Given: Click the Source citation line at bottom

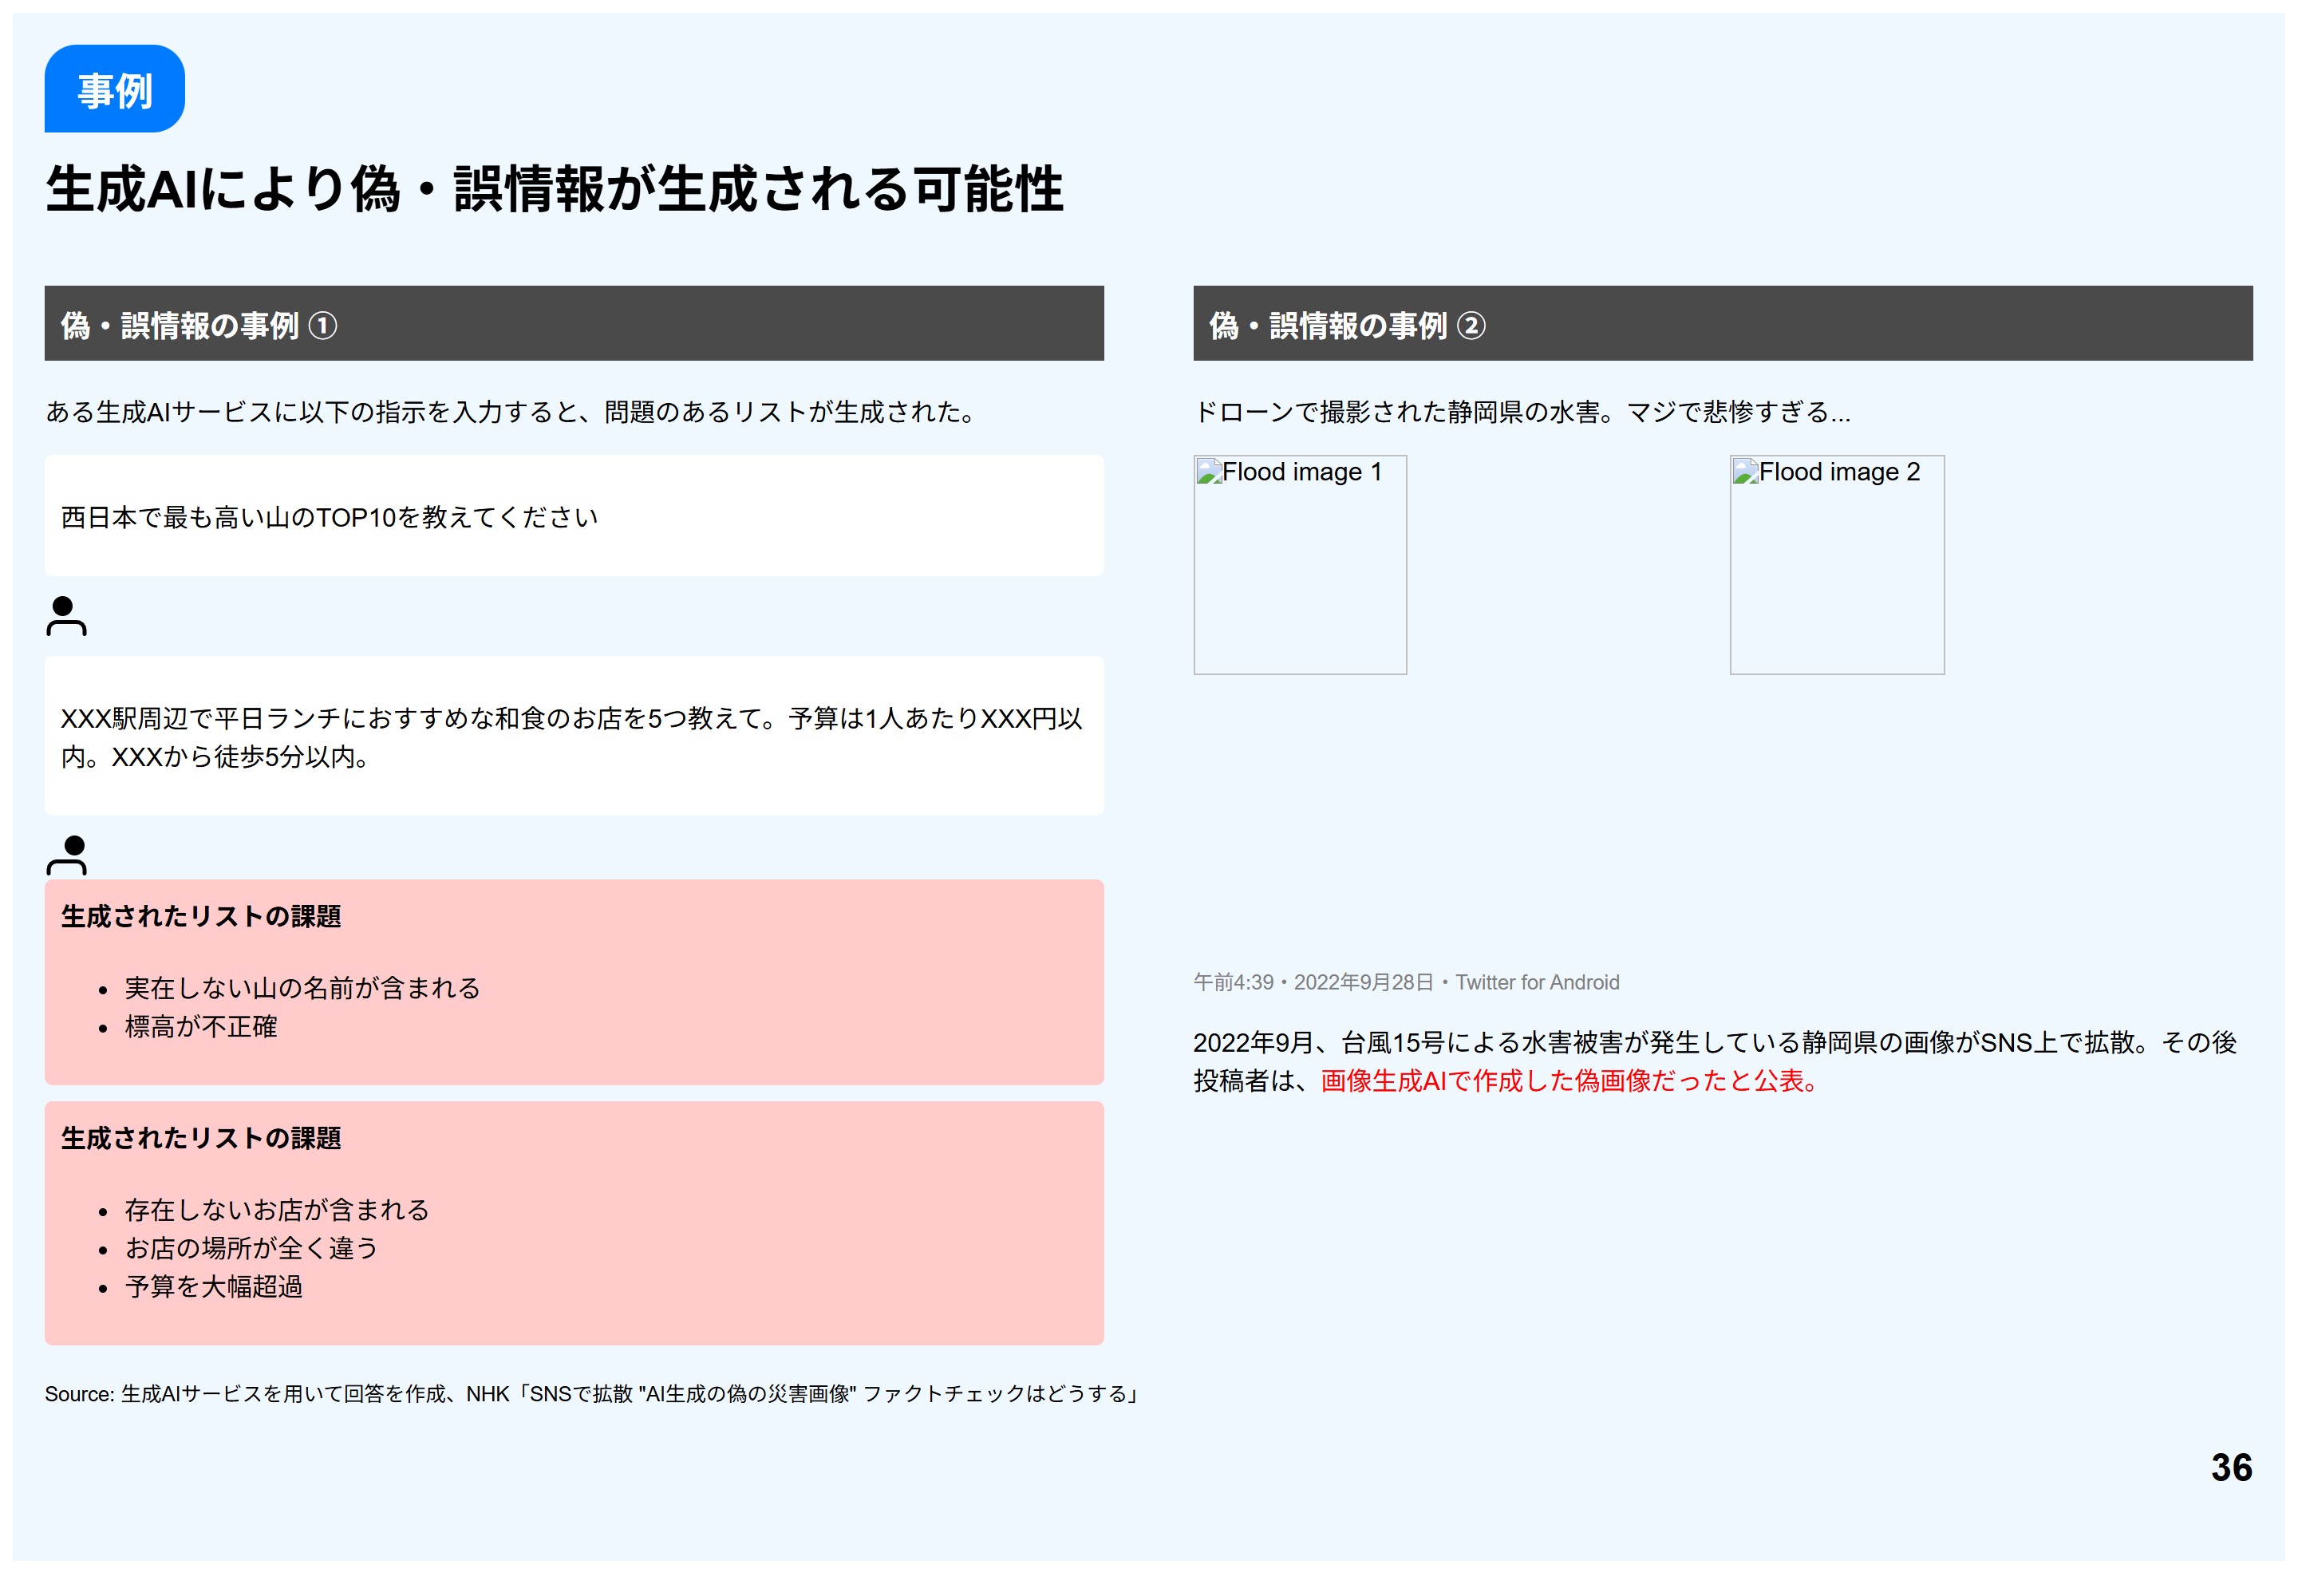Looking at the screenshot, I should [x=590, y=1394].
